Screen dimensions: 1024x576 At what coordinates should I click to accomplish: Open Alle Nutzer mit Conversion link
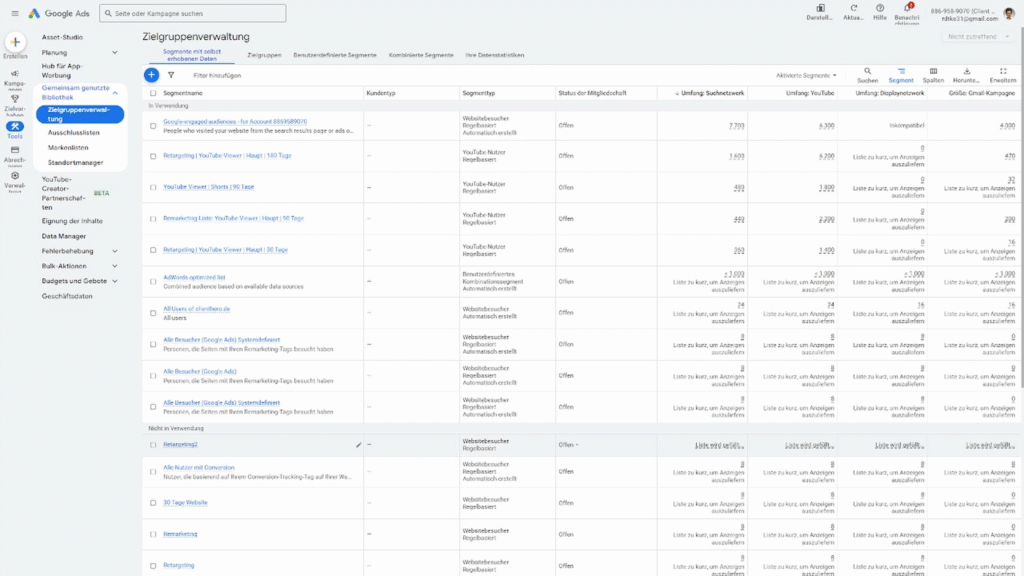pos(199,468)
